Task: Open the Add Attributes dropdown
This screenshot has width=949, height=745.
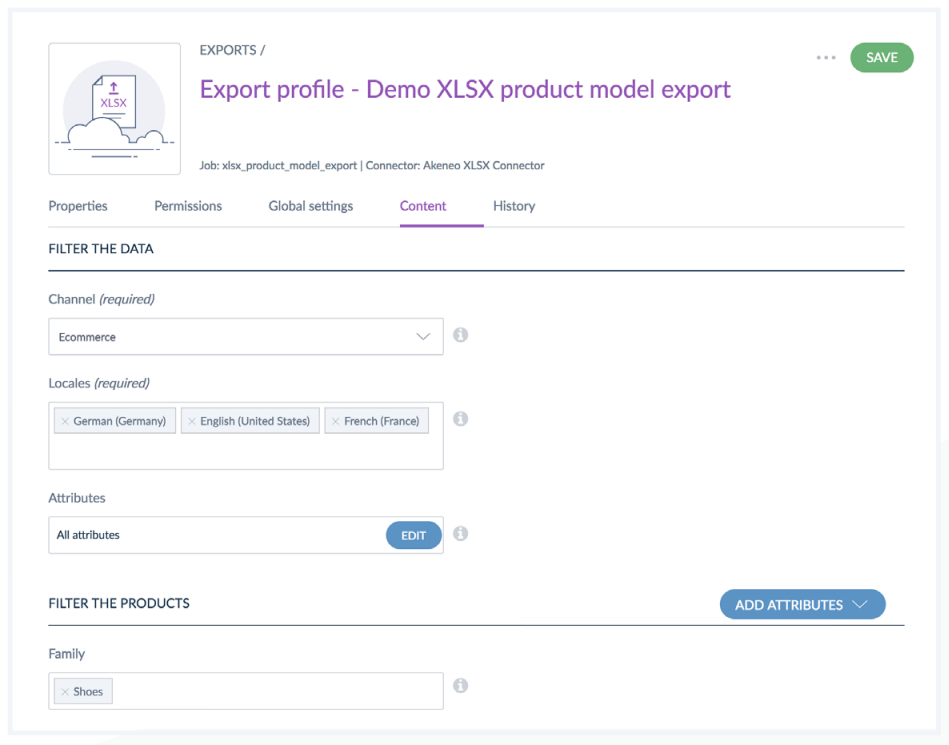Action: pyautogui.click(x=802, y=605)
